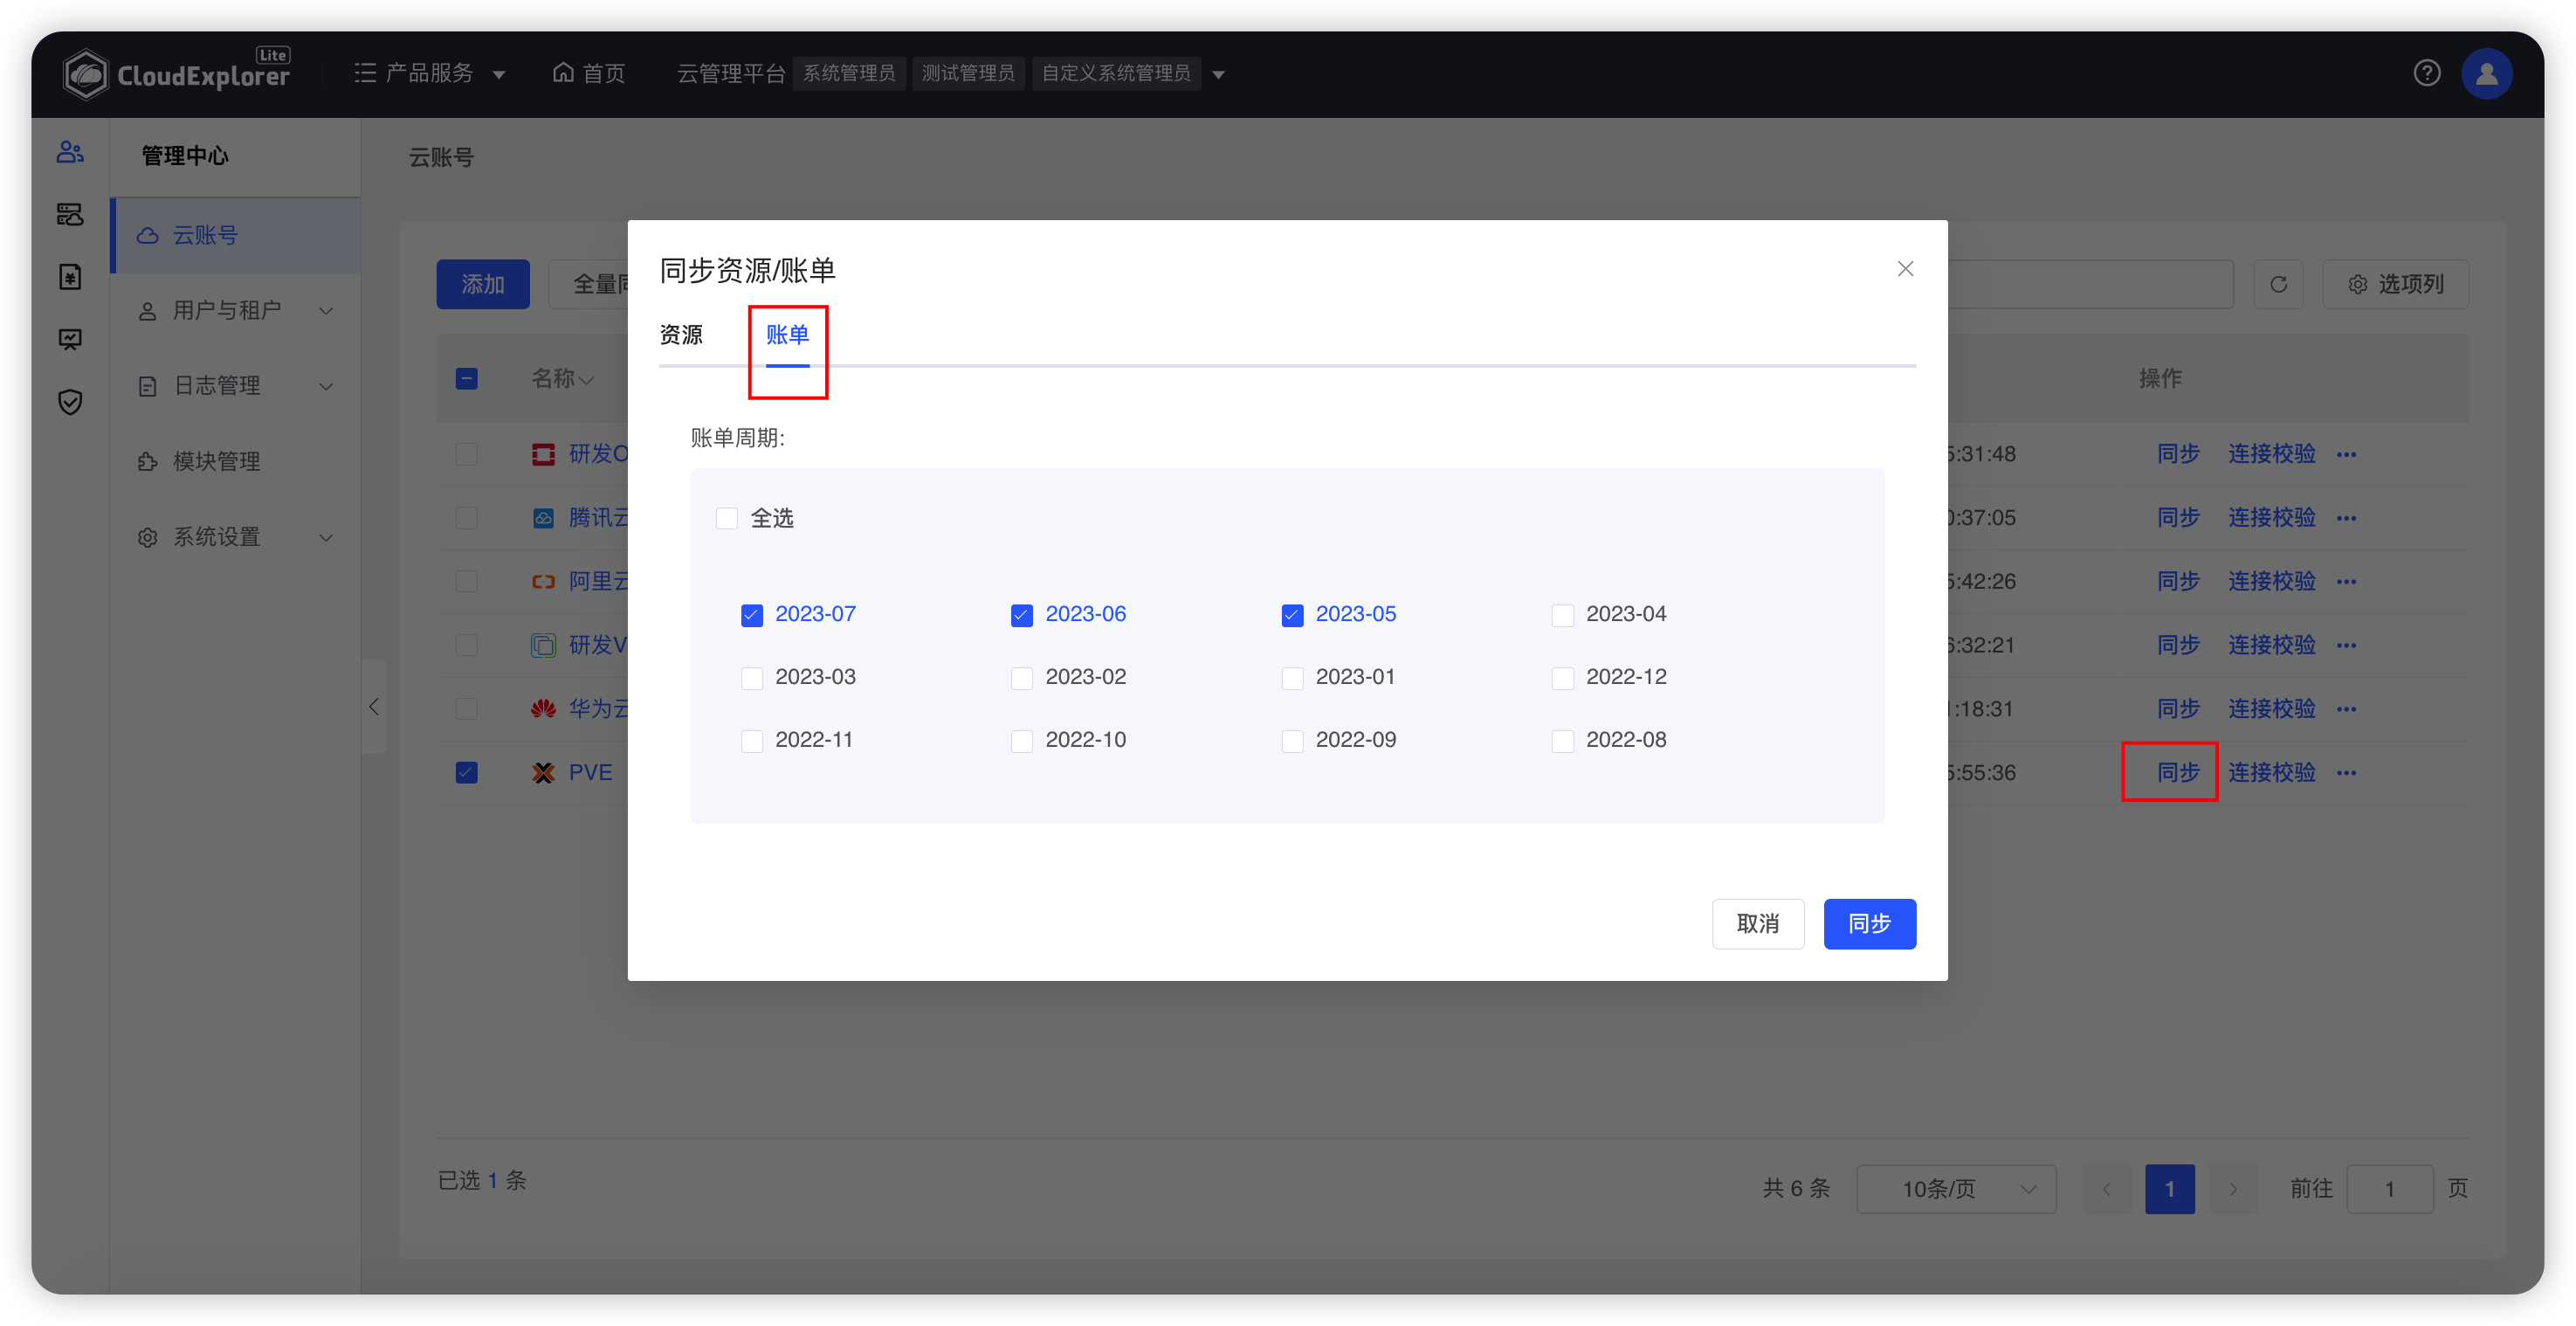This screenshot has height=1326, width=2576.
Task: Click the 取消 button in the dialog
Action: point(1758,924)
